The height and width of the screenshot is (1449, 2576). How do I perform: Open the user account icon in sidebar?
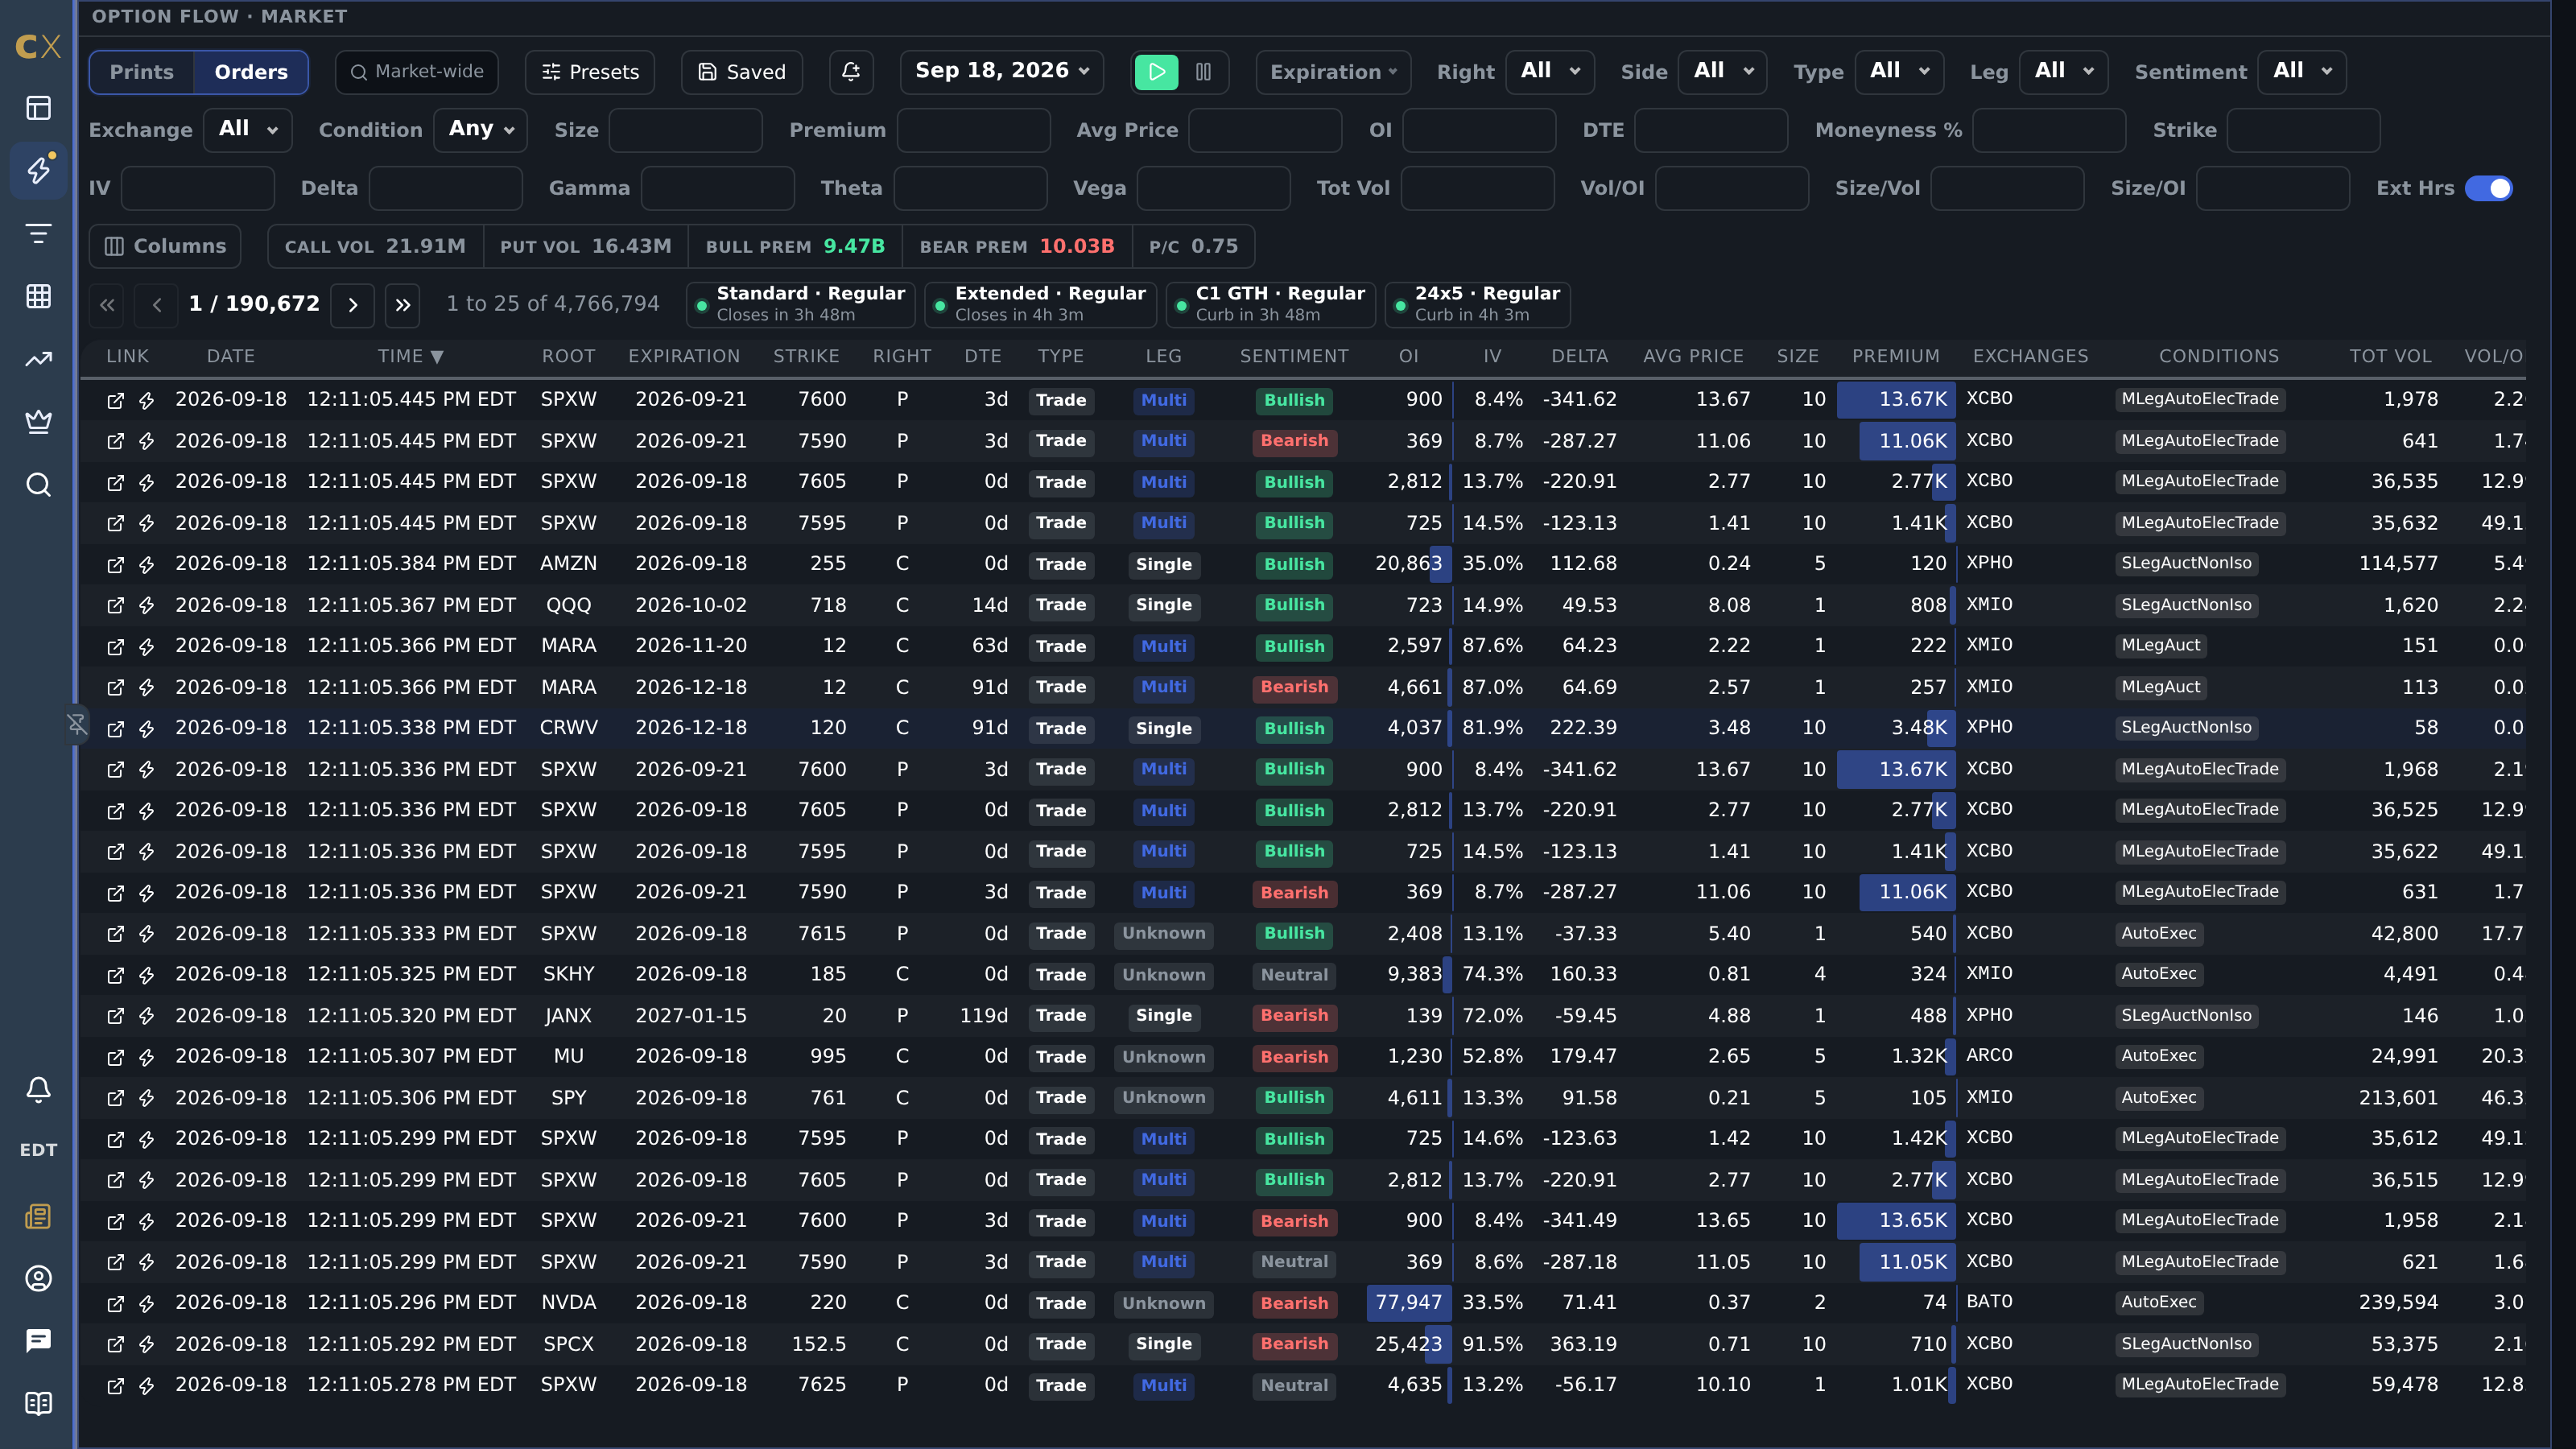pos(38,1278)
